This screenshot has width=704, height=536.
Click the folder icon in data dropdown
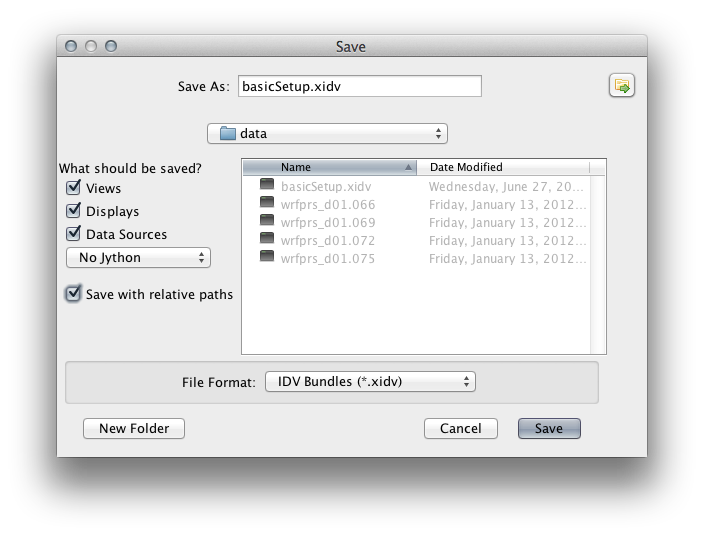226,133
